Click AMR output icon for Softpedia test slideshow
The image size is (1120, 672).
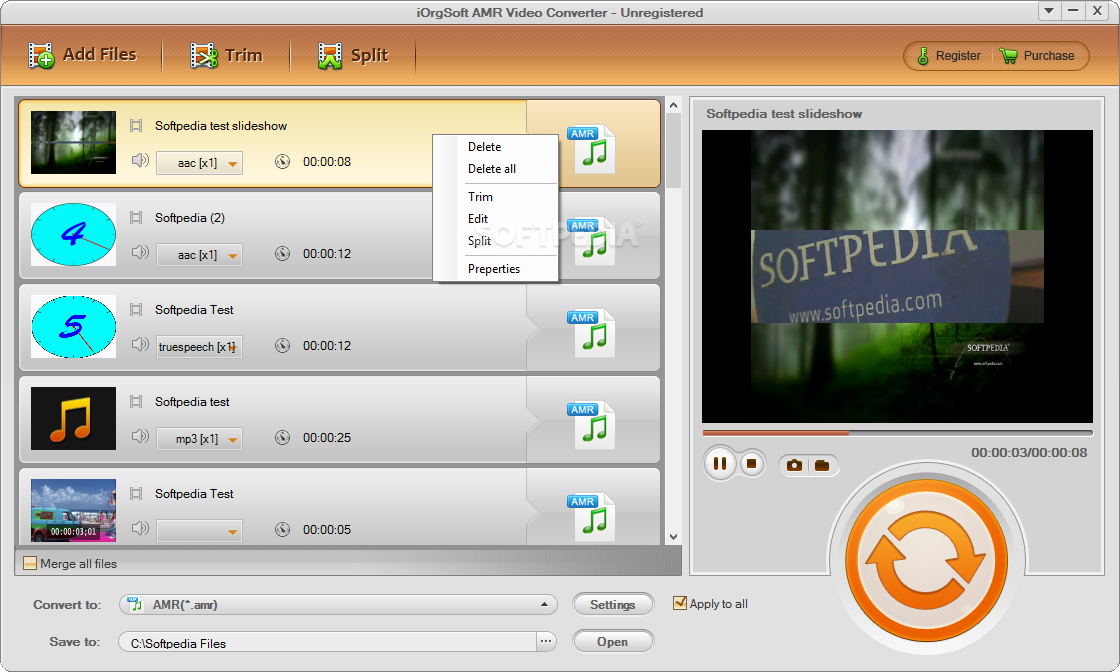pos(591,149)
